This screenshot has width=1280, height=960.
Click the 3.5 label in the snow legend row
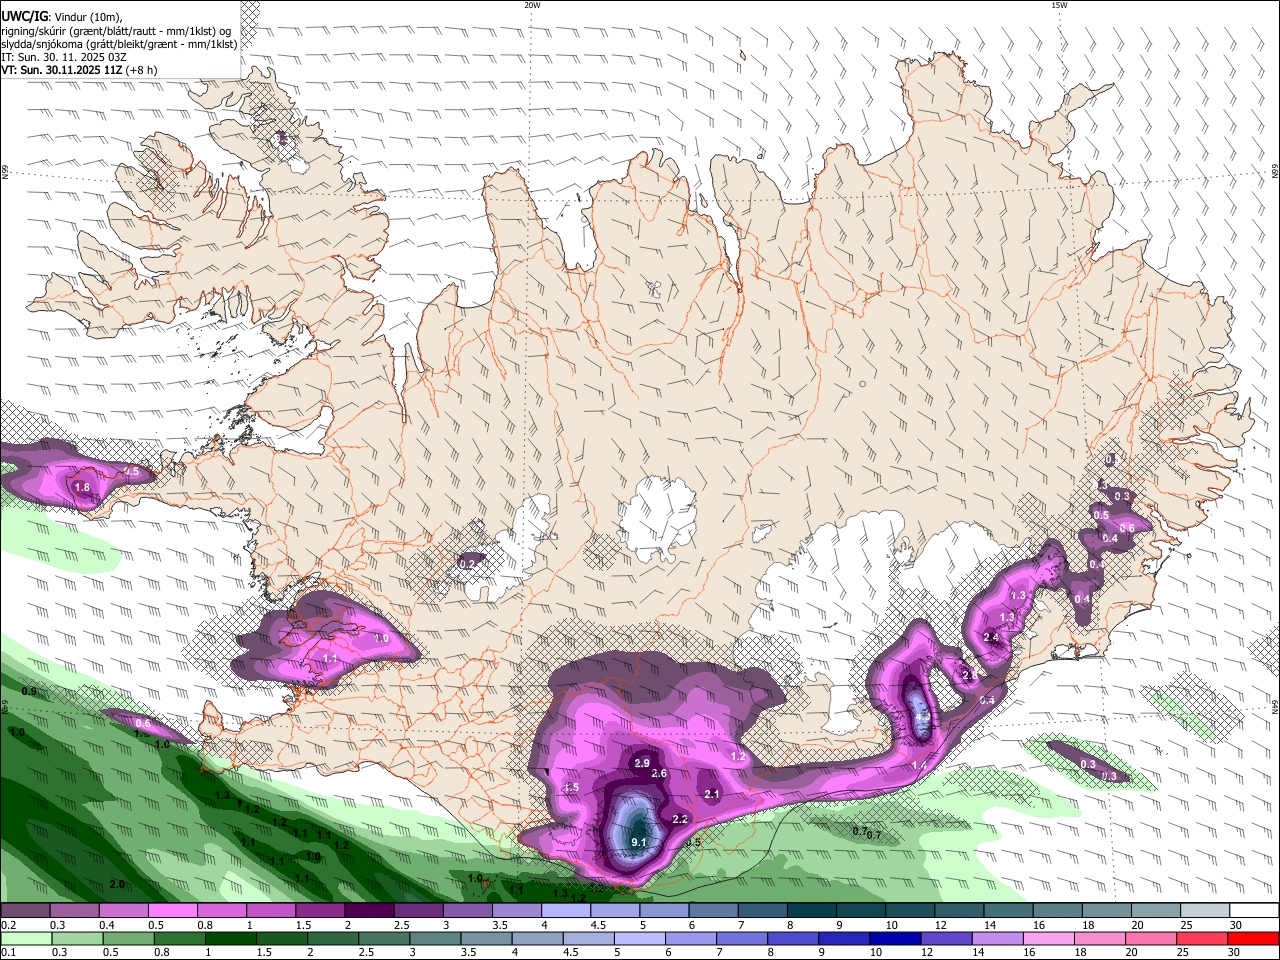pos(499,925)
